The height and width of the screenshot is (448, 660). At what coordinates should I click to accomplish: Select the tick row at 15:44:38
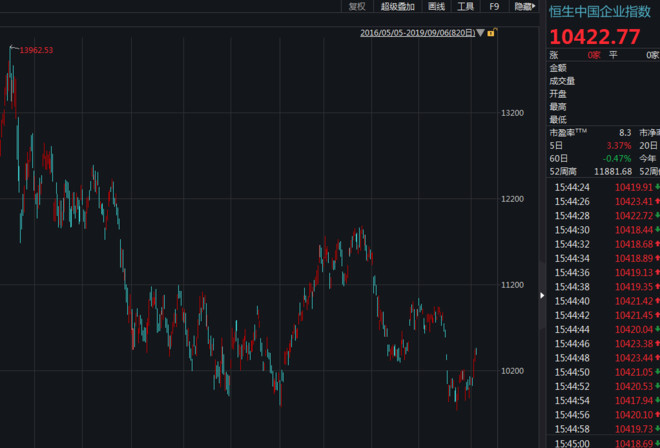click(603, 287)
